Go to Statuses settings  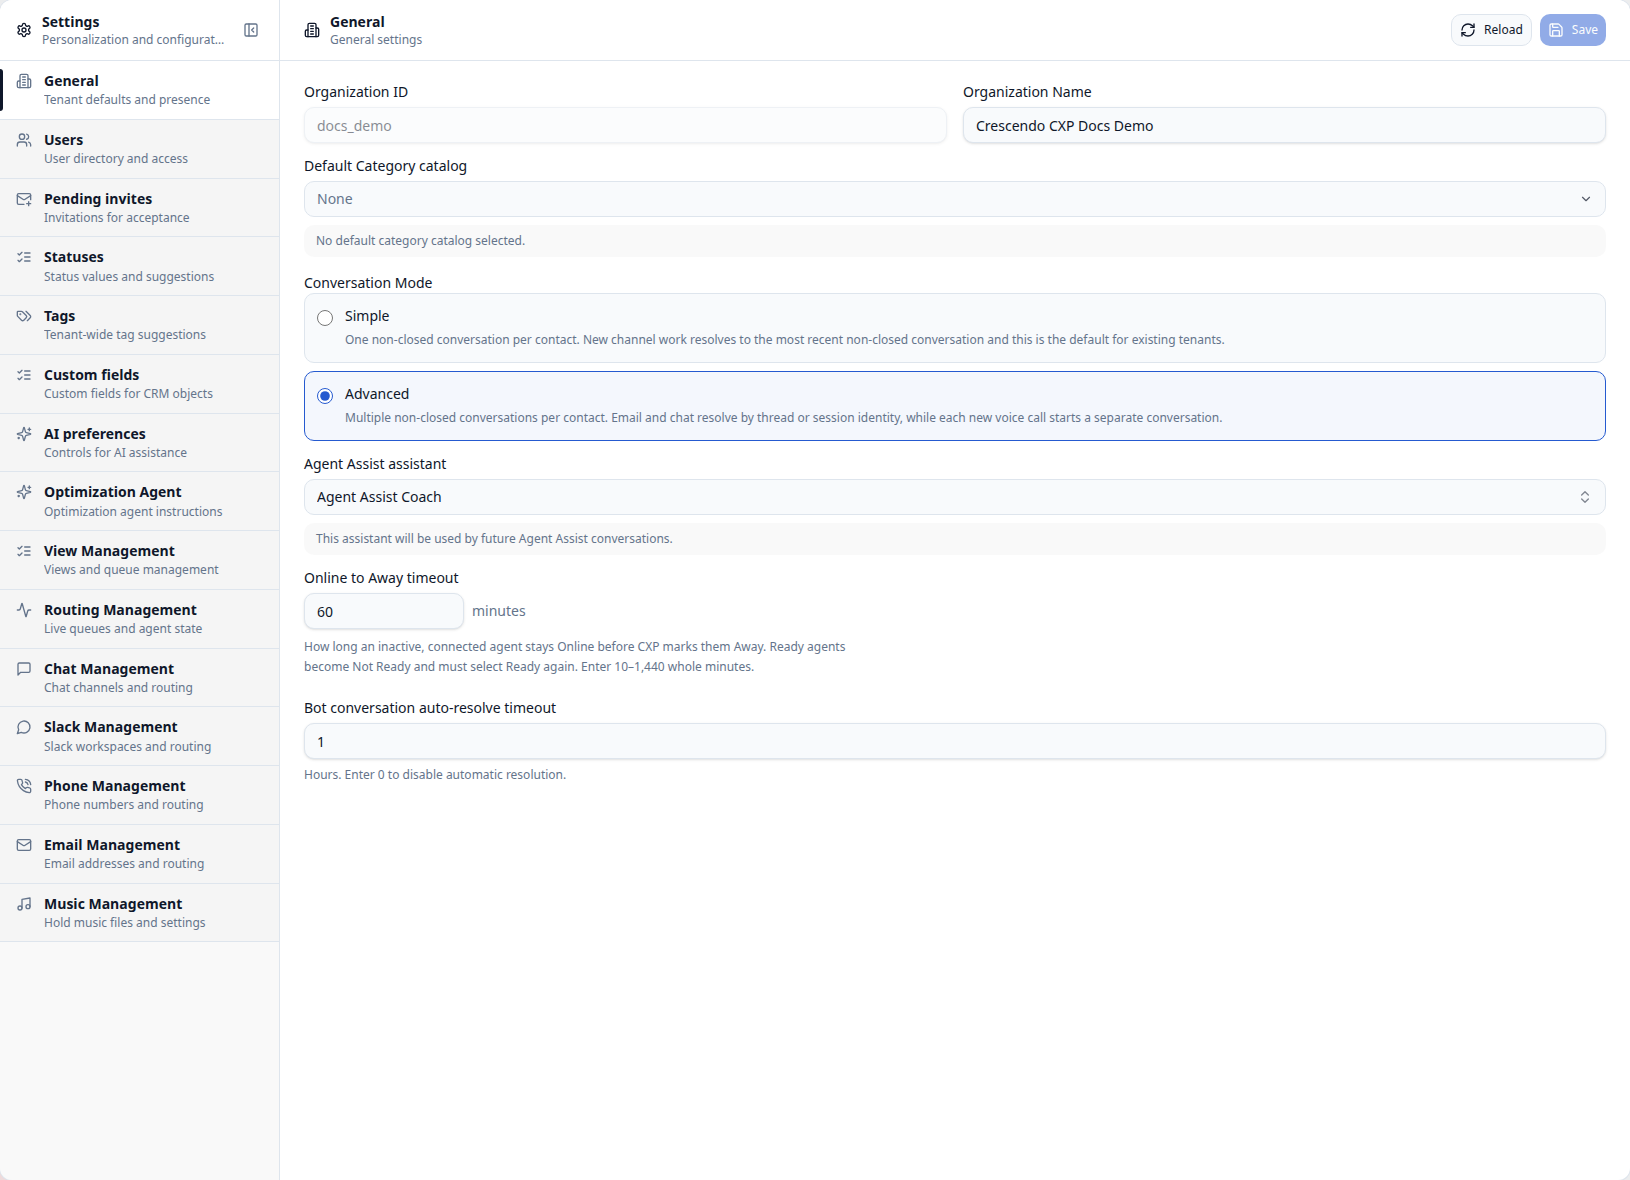tap(139, 266)
